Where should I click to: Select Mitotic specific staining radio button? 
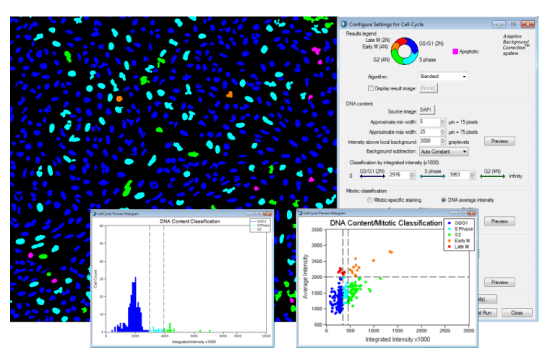pyautogui.click(x=370, y=200)
